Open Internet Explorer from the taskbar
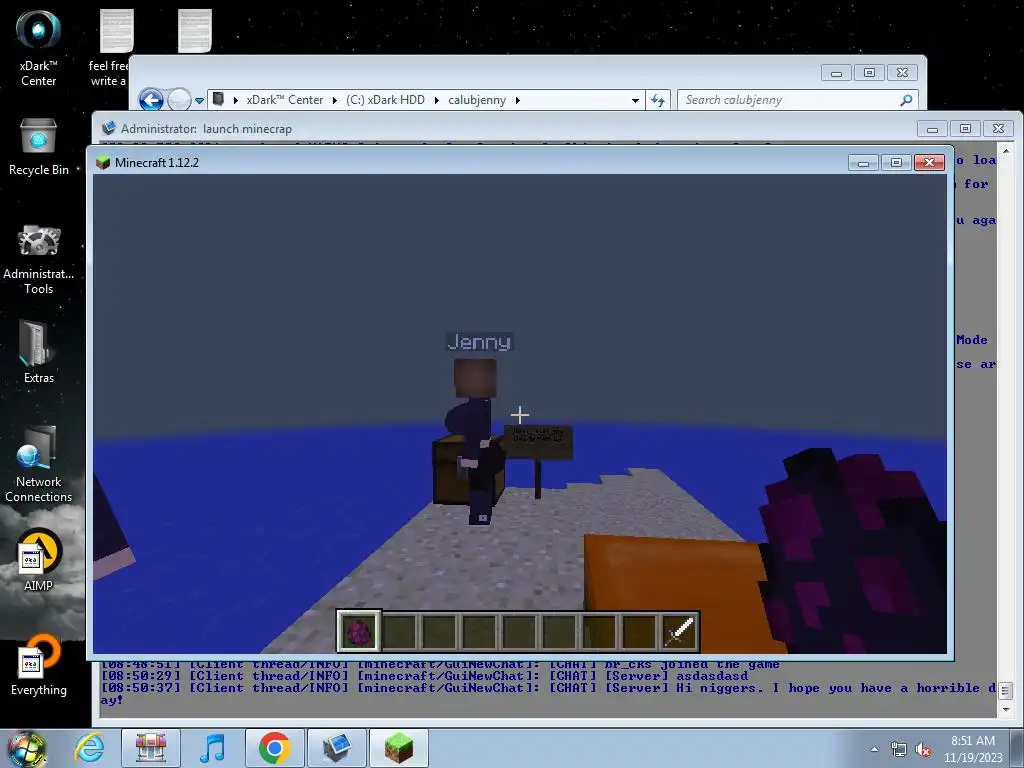Image resolution: width=1024 pixels, height=768 pixels. click(89, 748)
